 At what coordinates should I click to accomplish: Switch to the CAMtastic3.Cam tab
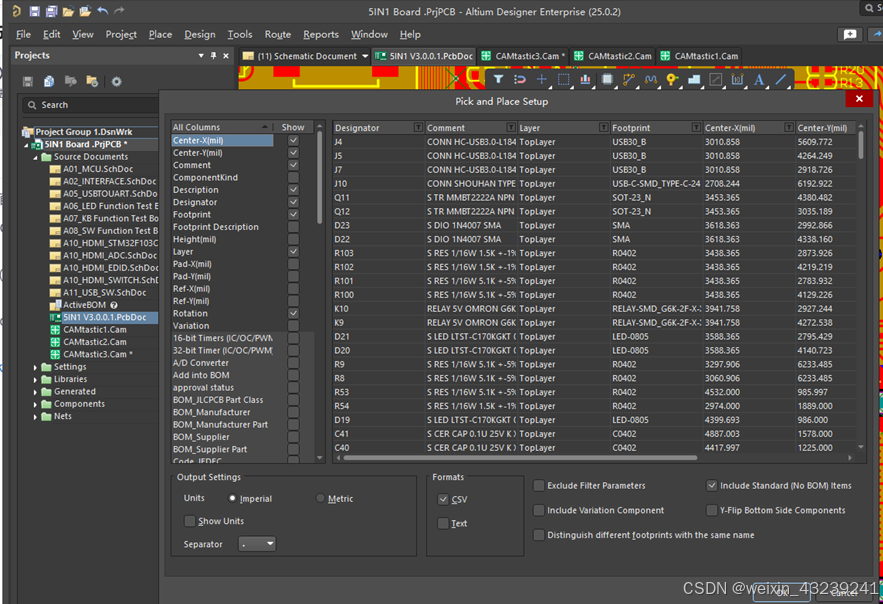(x=524, y=56)
